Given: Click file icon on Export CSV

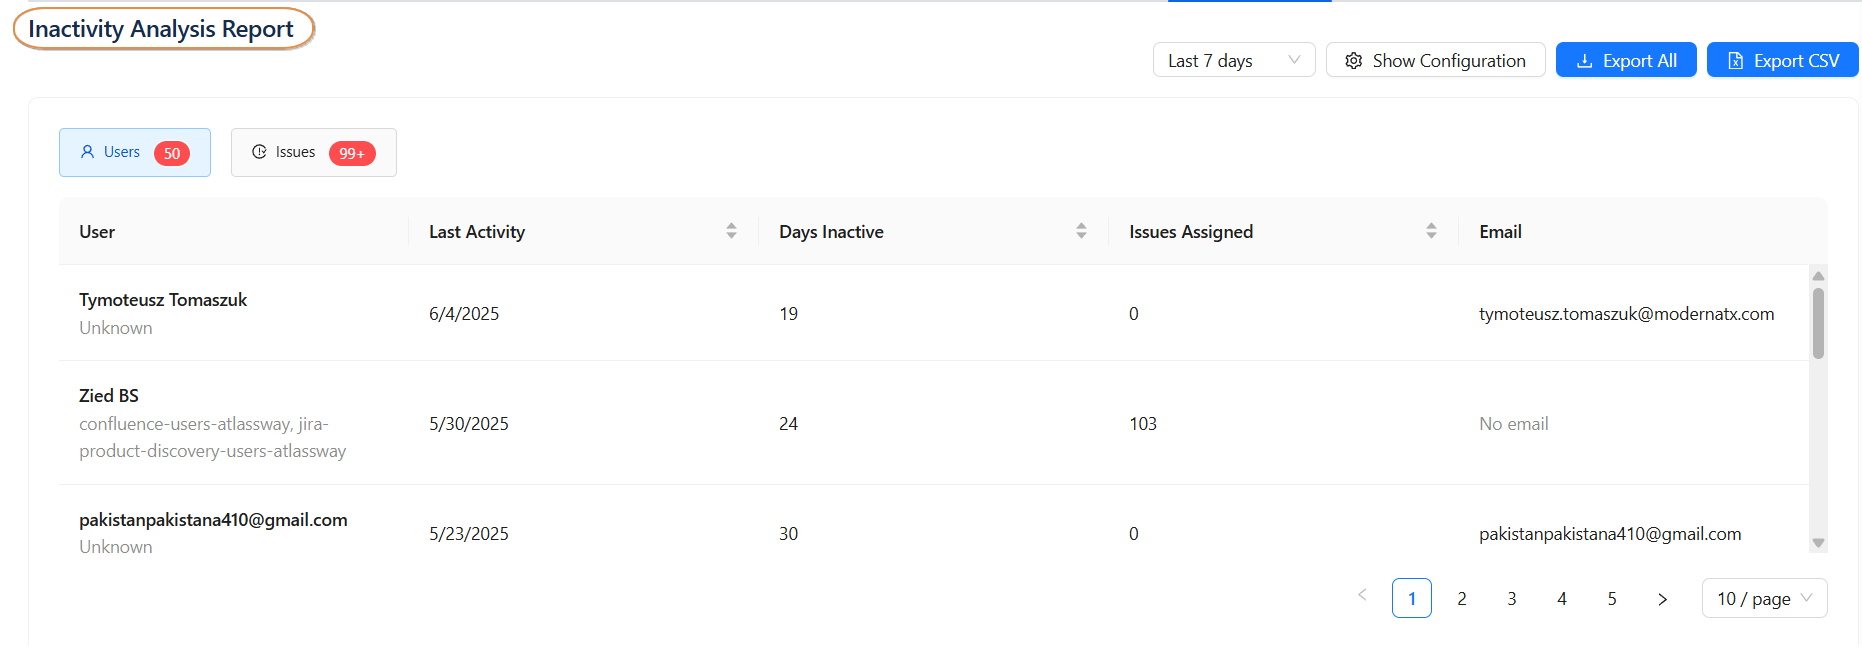Looking at the screenshot, I should [x=1735, y=61].
